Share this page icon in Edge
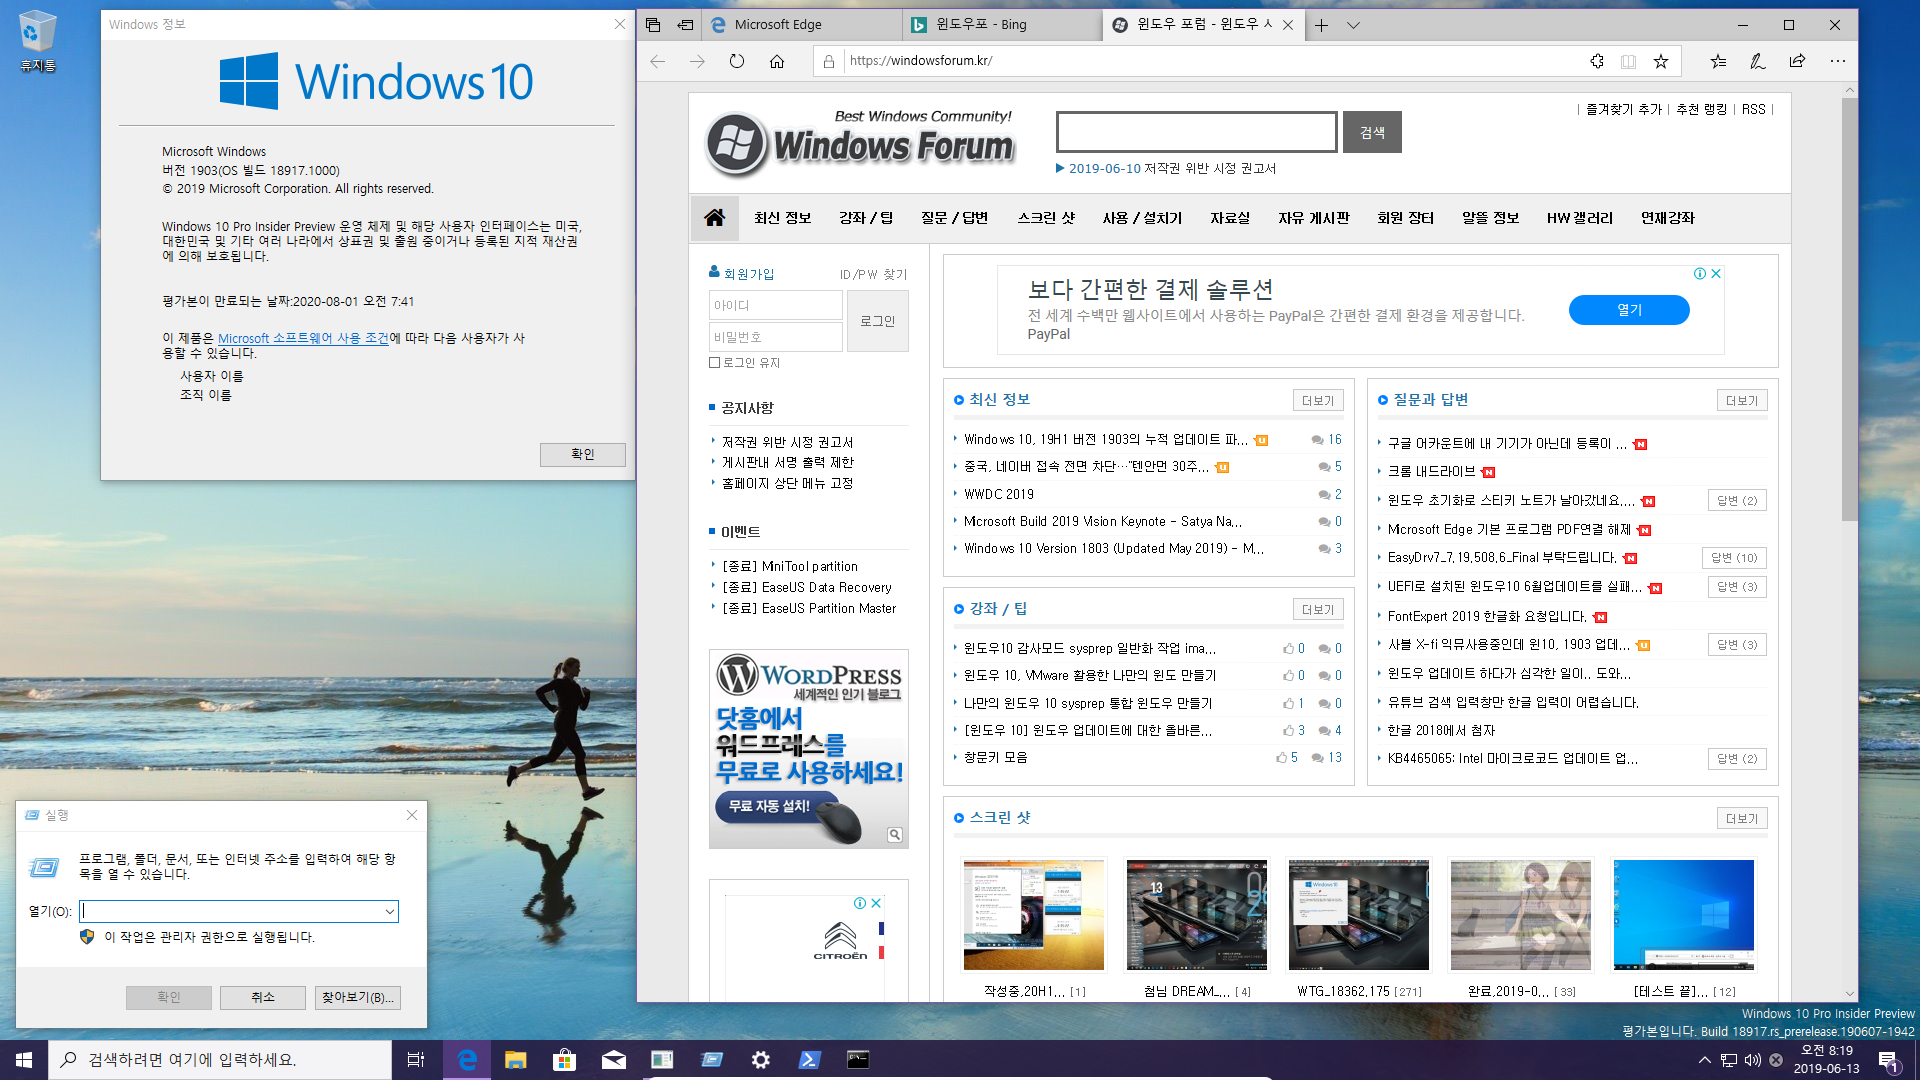1920x1080 pixels. pyautogui.click(x=1797, y=61)
